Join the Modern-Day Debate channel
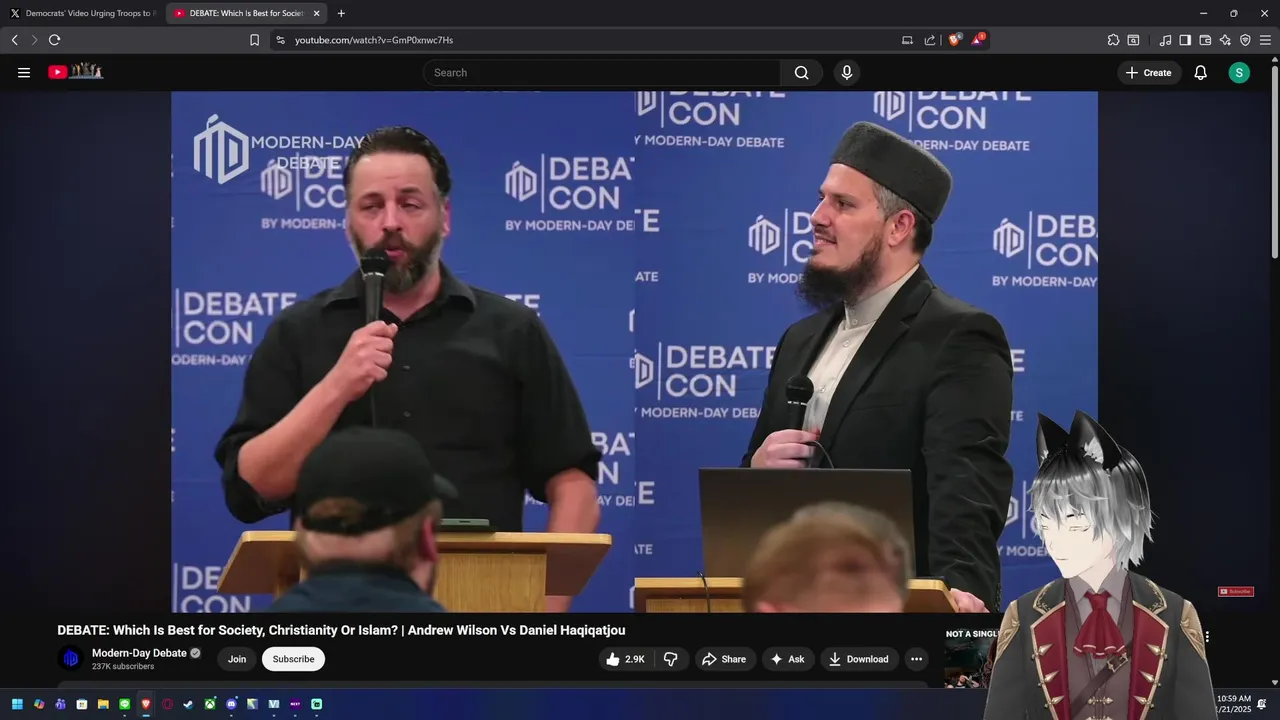This screenshot has width=1280, height=720. (x=237, y=659)
